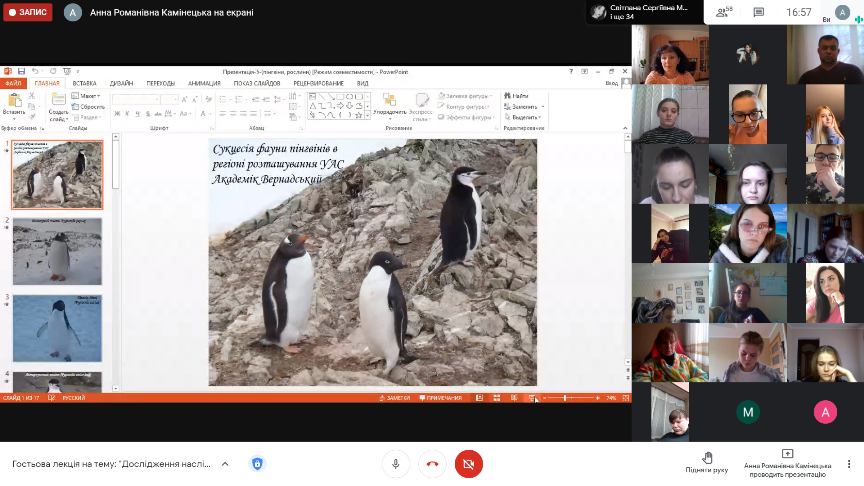Click the blue meeting security shield icon
The height and width of the screenshot is (486, 864).
257,464
